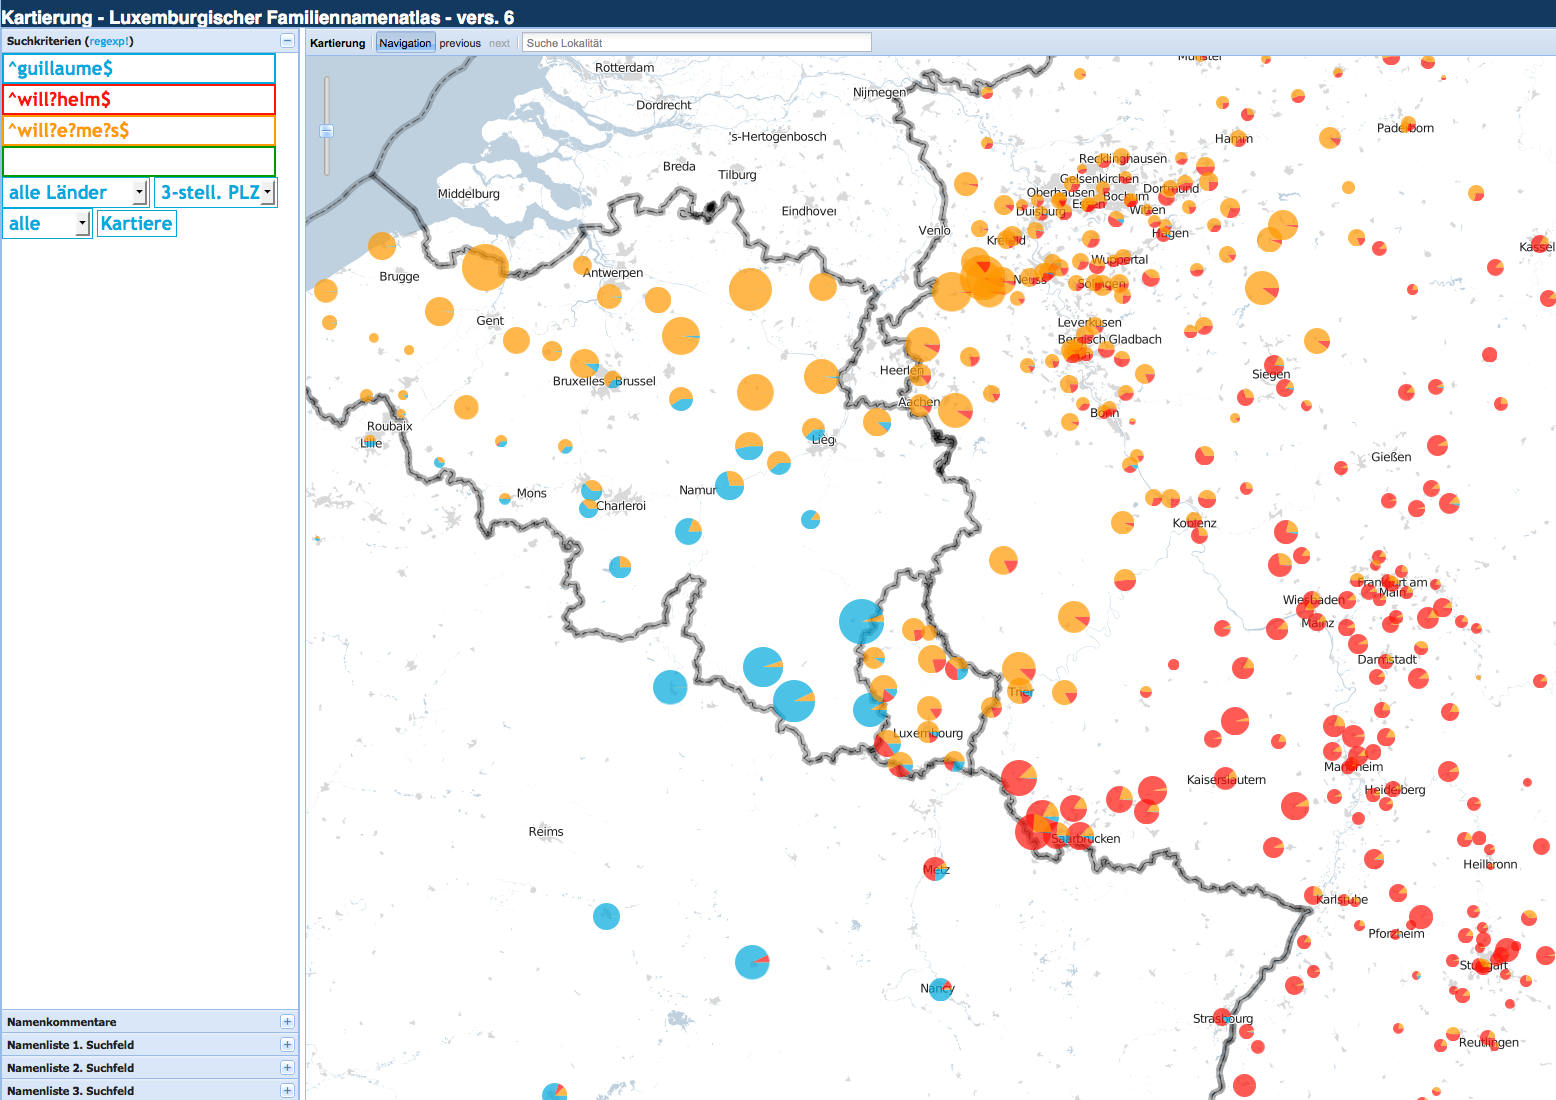1556x1100 pixels.
Task: Focus the red ^will?helm$ search field
Action: 139,100
